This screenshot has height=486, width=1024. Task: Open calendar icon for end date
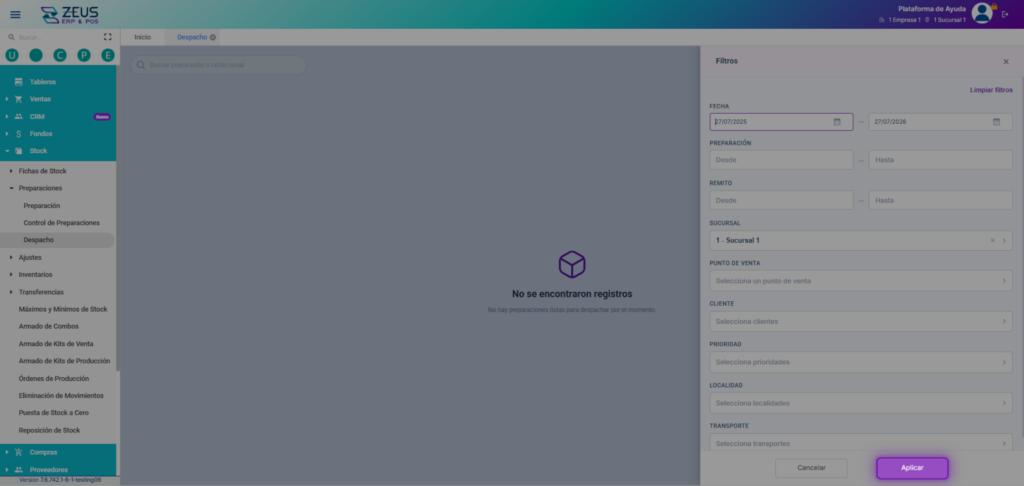coord(997,122)
